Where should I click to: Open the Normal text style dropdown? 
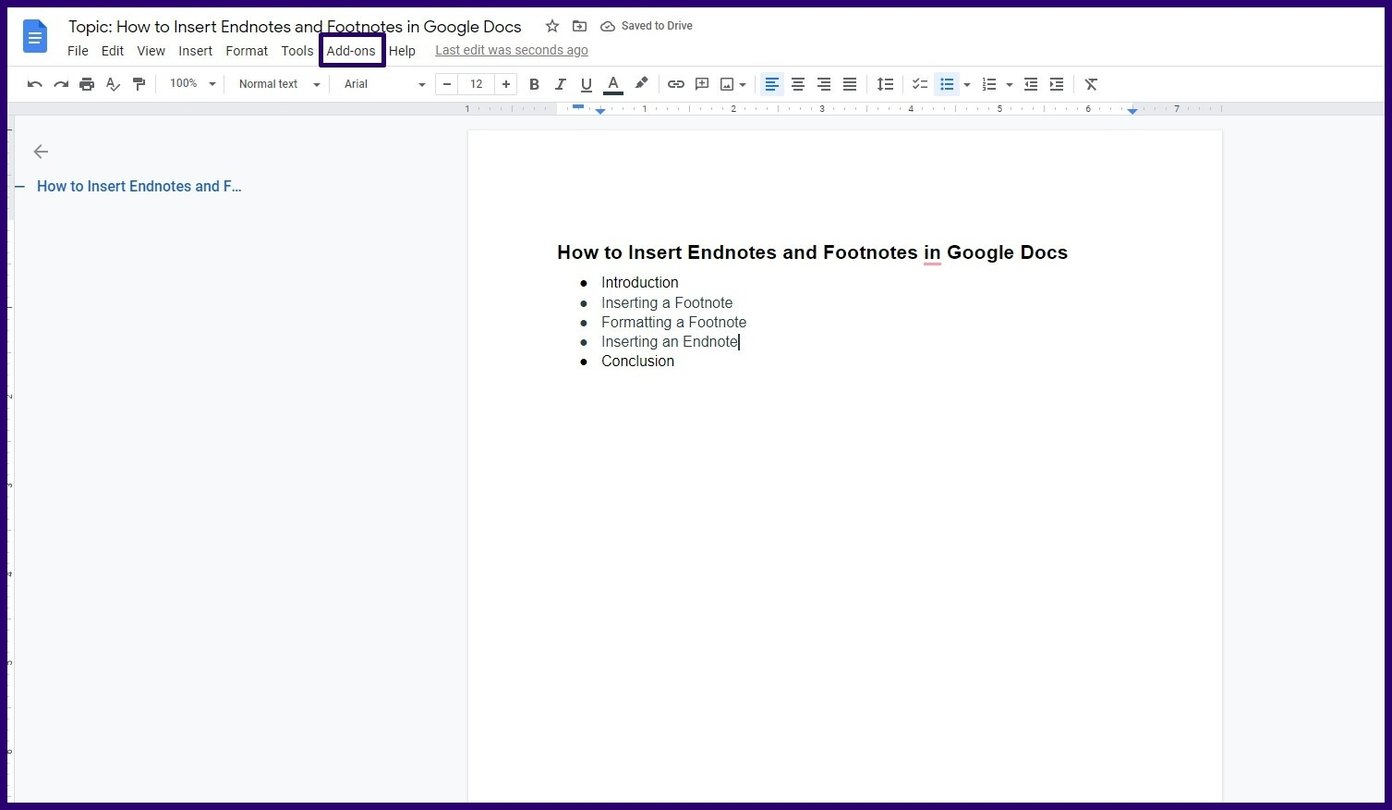279,84
